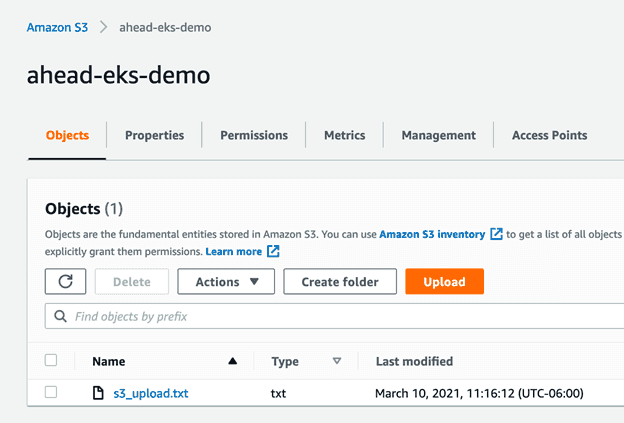Click the search magnifier icon in prefix field

(x=60, y=316)
